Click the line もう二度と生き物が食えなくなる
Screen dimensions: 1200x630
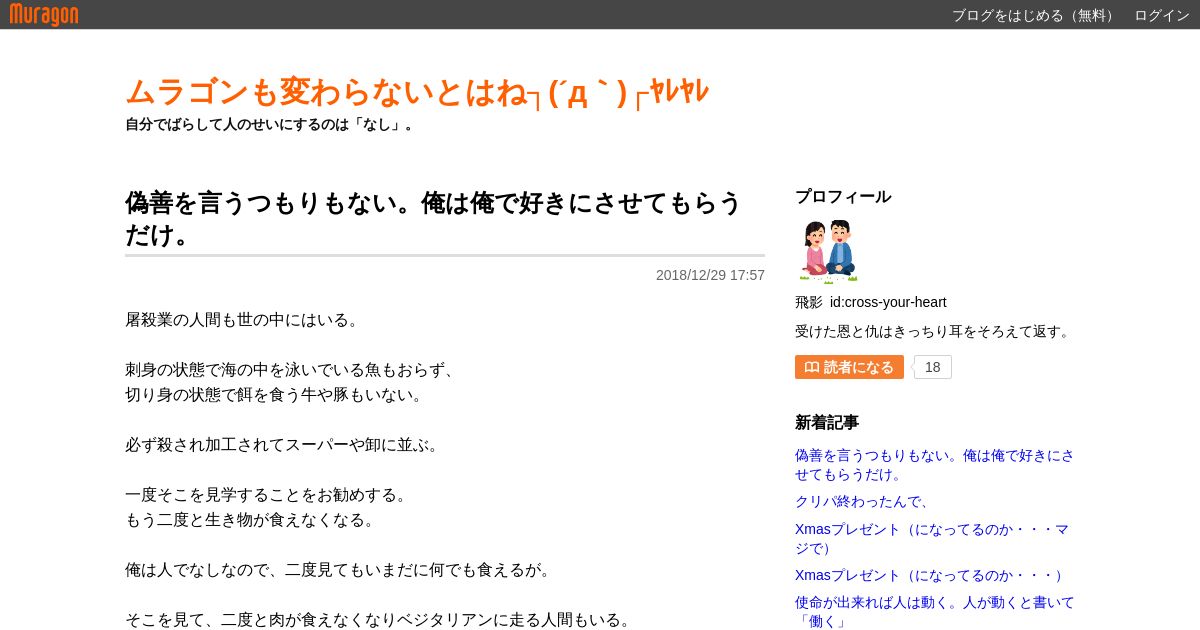[252, 519]
